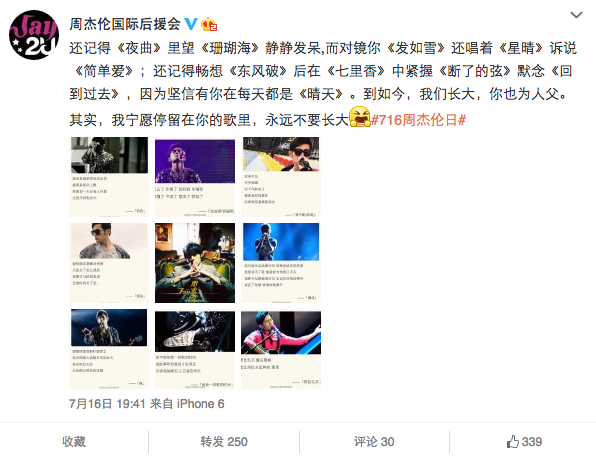The width and height of the screenshot is (596, 459).
Task: Open the 评论 30 comments section
Action: point(374,442)
